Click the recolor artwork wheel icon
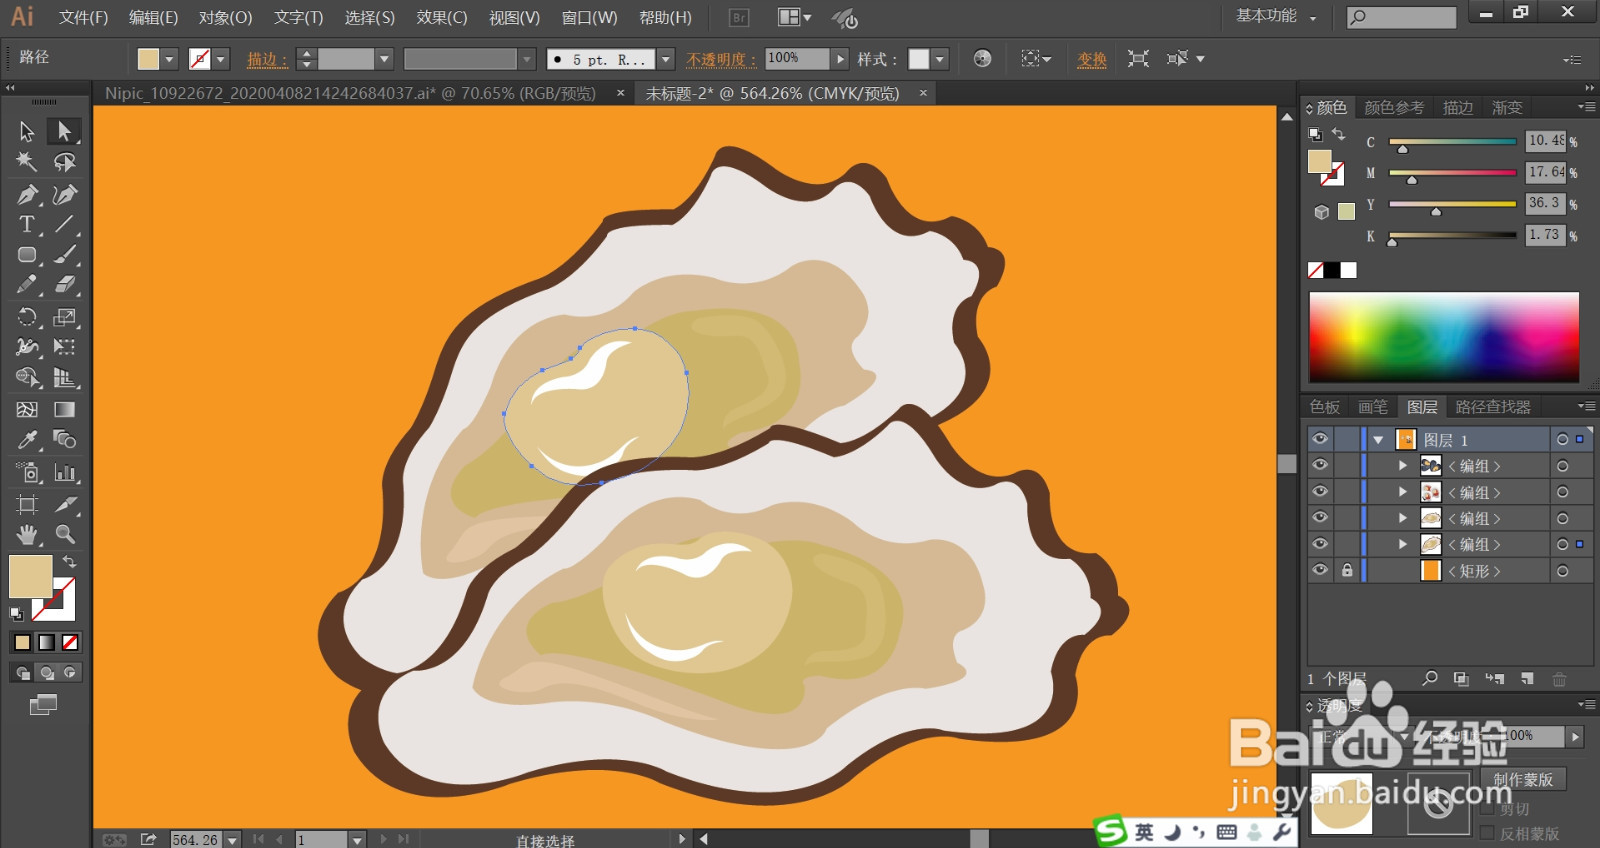The height and width of the screenshot is (848, 1600). pos(982,59)
